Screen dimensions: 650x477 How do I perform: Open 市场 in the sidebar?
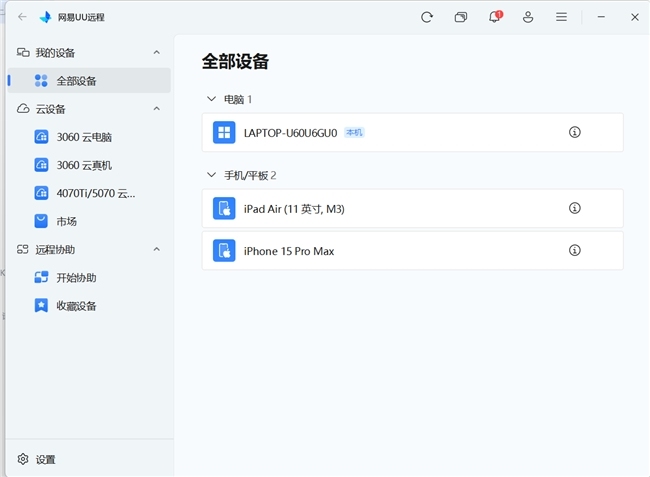(89, 221)
